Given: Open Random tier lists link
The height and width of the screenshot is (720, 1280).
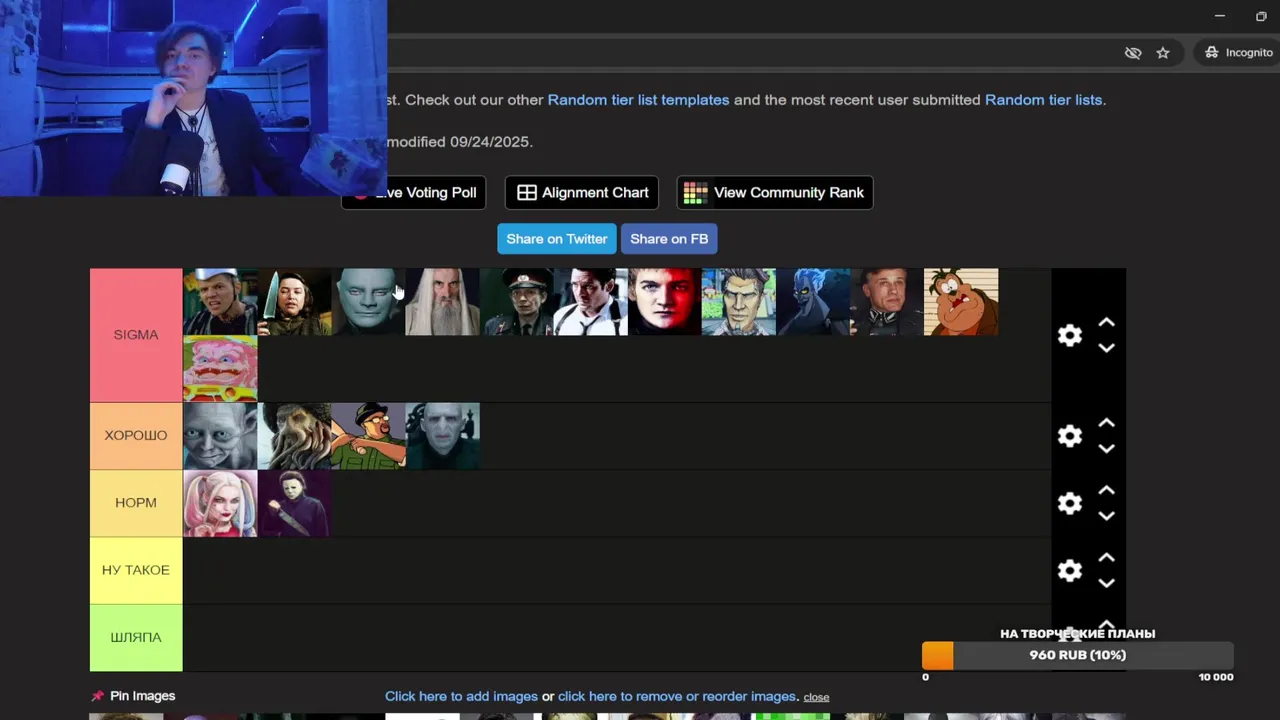Looking at the screenshot, I should (x=1043, y=100).
